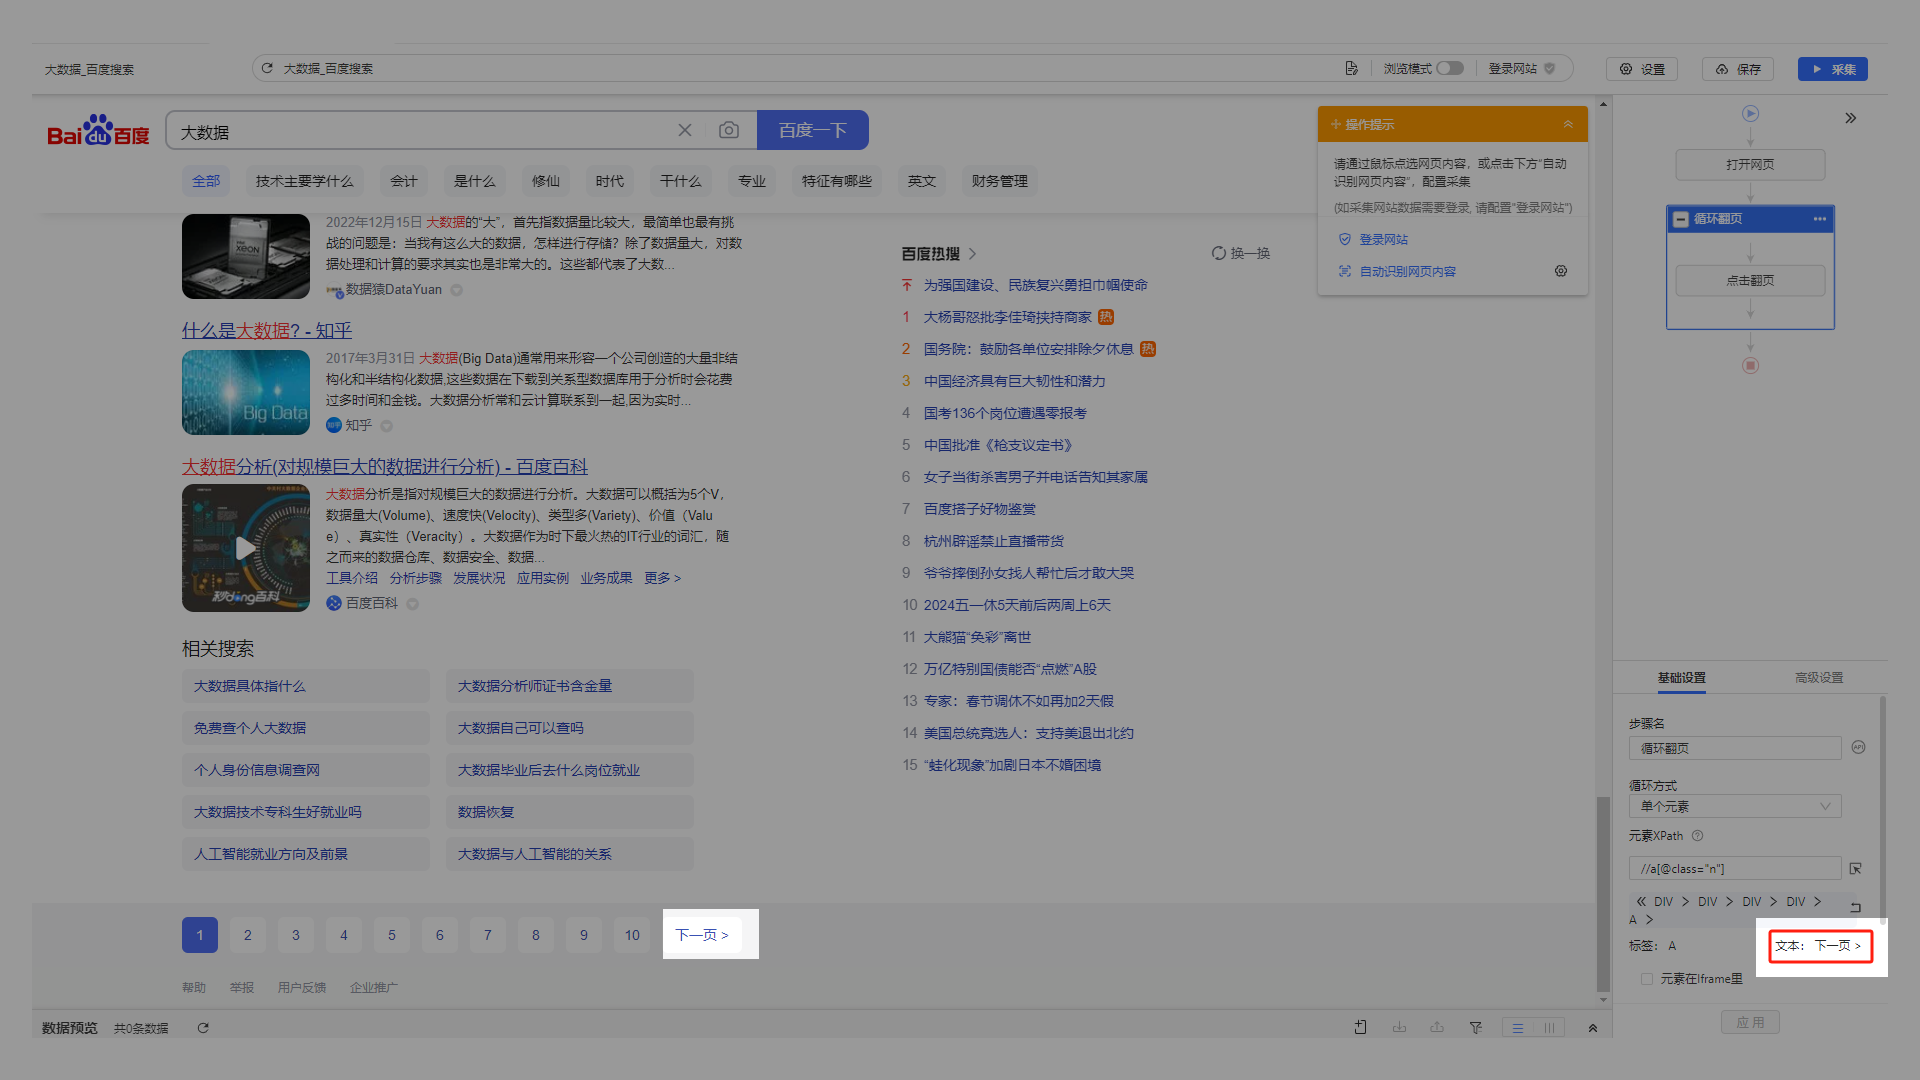This screenshot has height=1080, width=1920.
Task: Open 设置 settings button
Action: (x=1641, y=69)
